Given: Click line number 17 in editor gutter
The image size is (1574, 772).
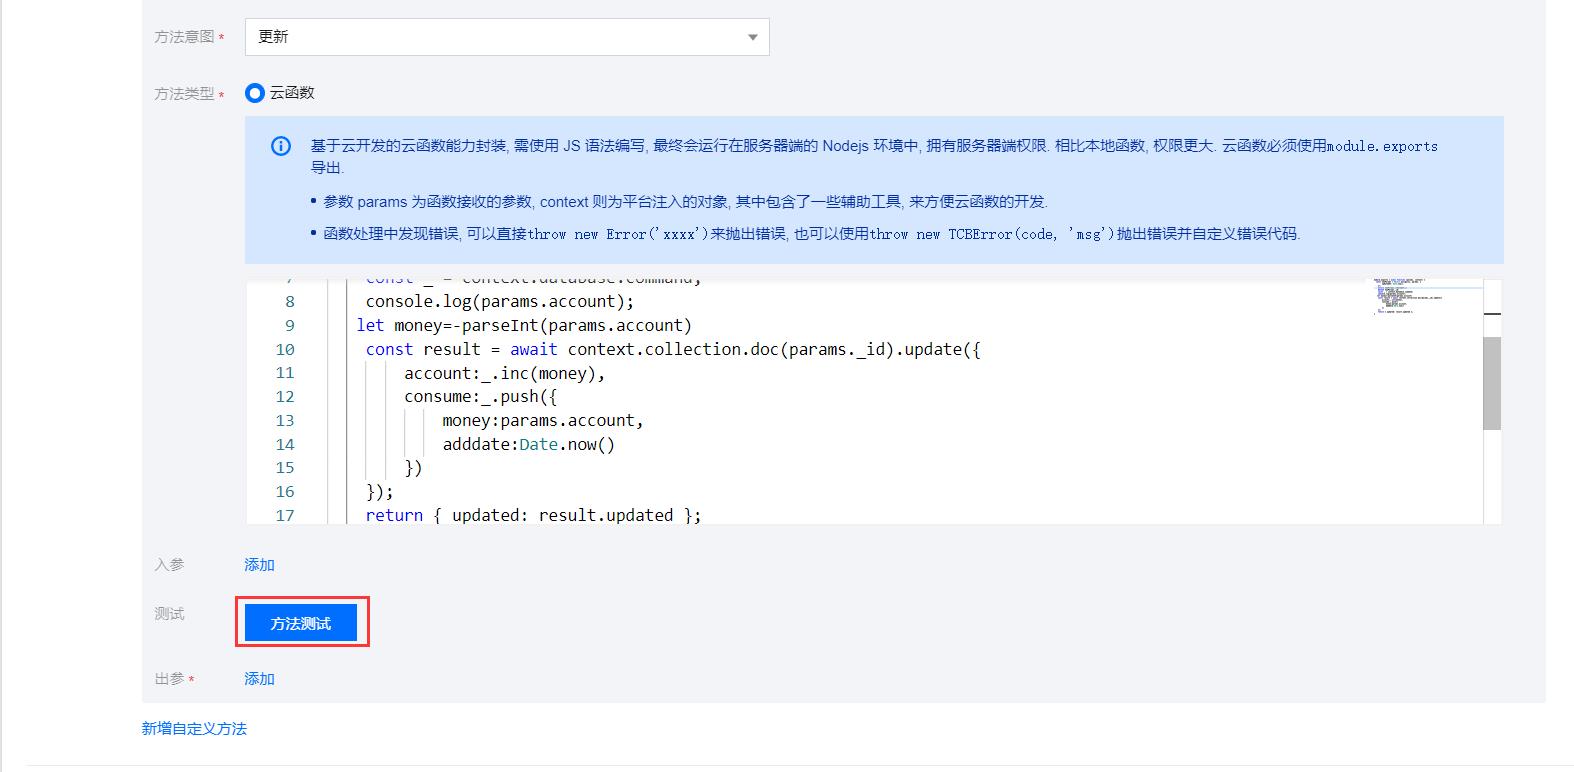Looking at the screenshot, I should point(285,515).
